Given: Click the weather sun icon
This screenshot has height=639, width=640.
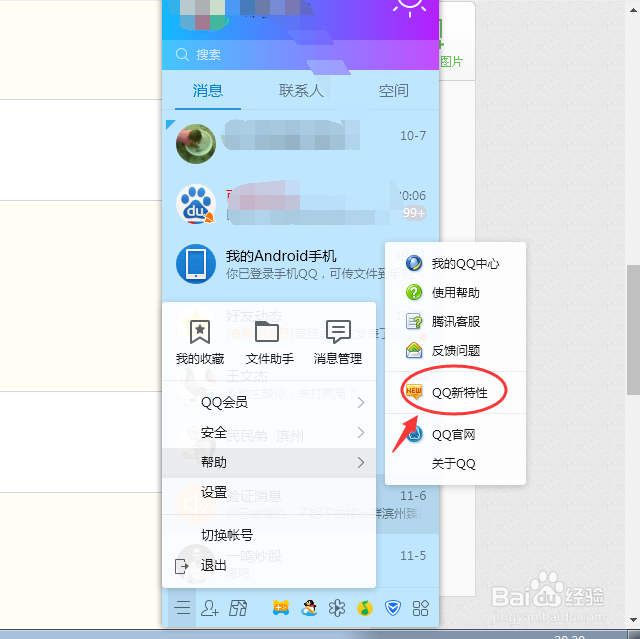Looking at the screenshot, I should coord(410,6).
